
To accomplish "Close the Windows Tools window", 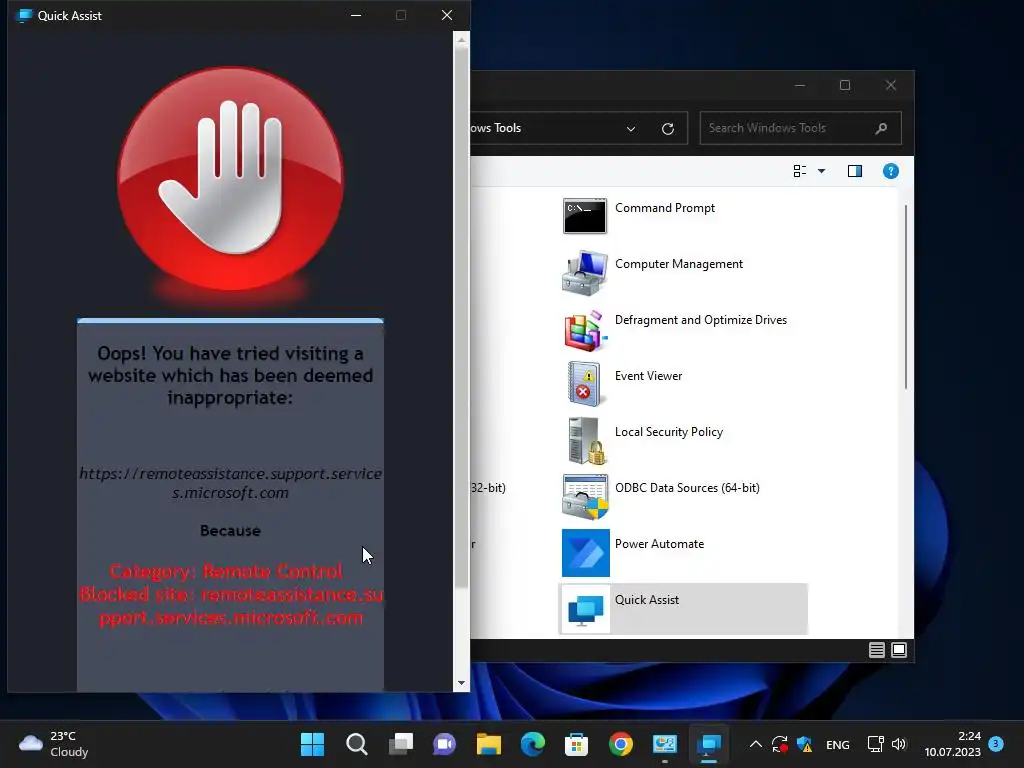I will point(891,86).
